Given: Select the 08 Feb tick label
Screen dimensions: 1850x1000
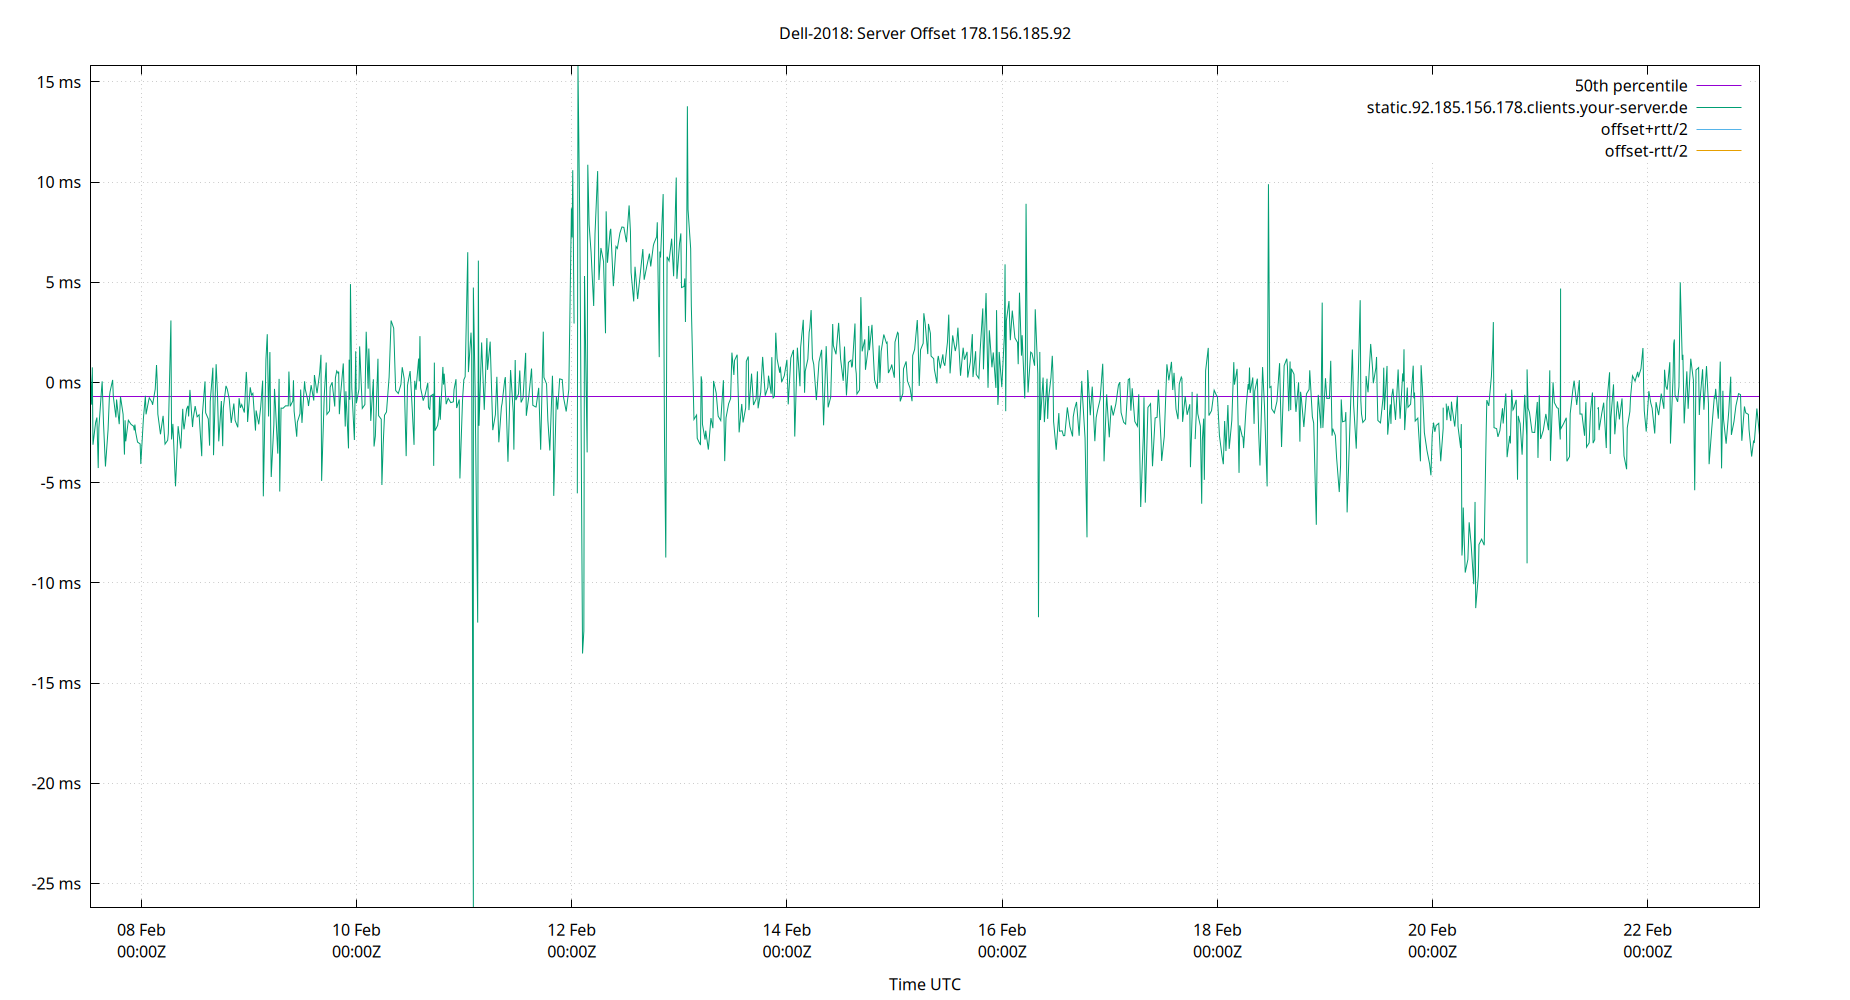Looking at the screenshot, I should (141, 930).
